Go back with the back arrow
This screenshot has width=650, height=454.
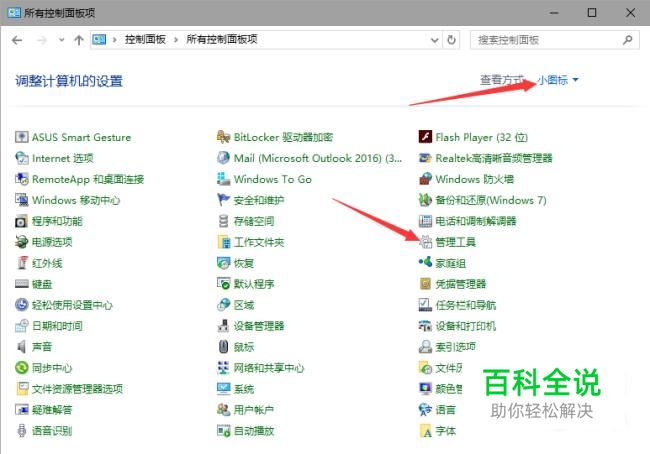(17, 40)
